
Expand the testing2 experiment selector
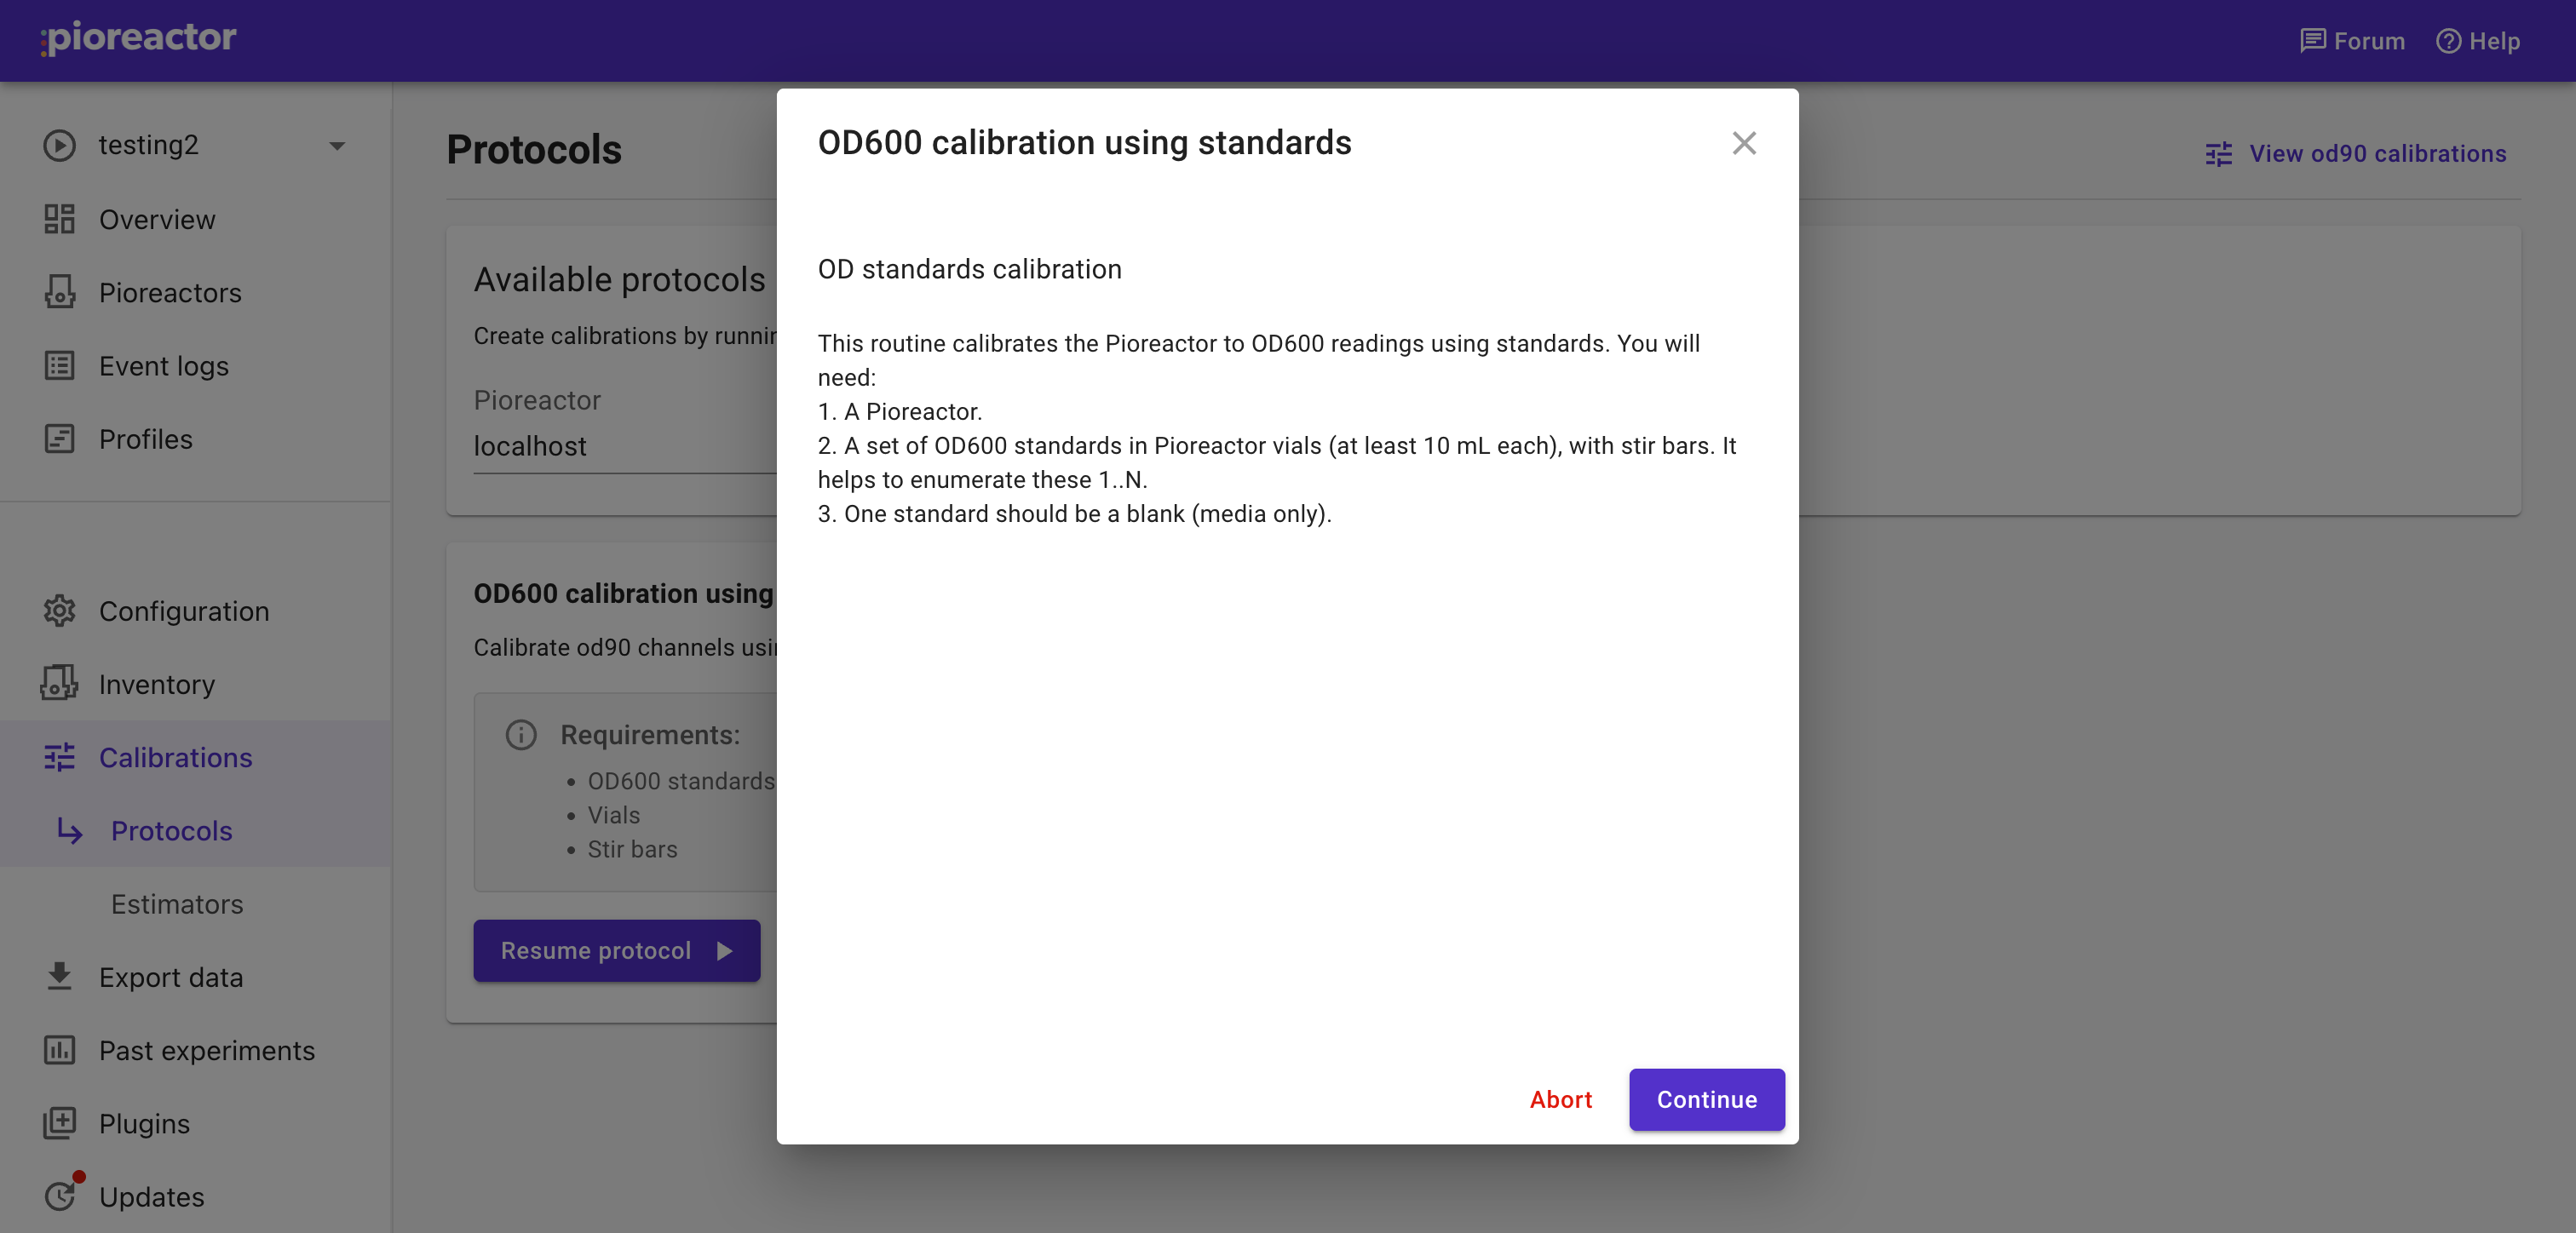point(337,145)
